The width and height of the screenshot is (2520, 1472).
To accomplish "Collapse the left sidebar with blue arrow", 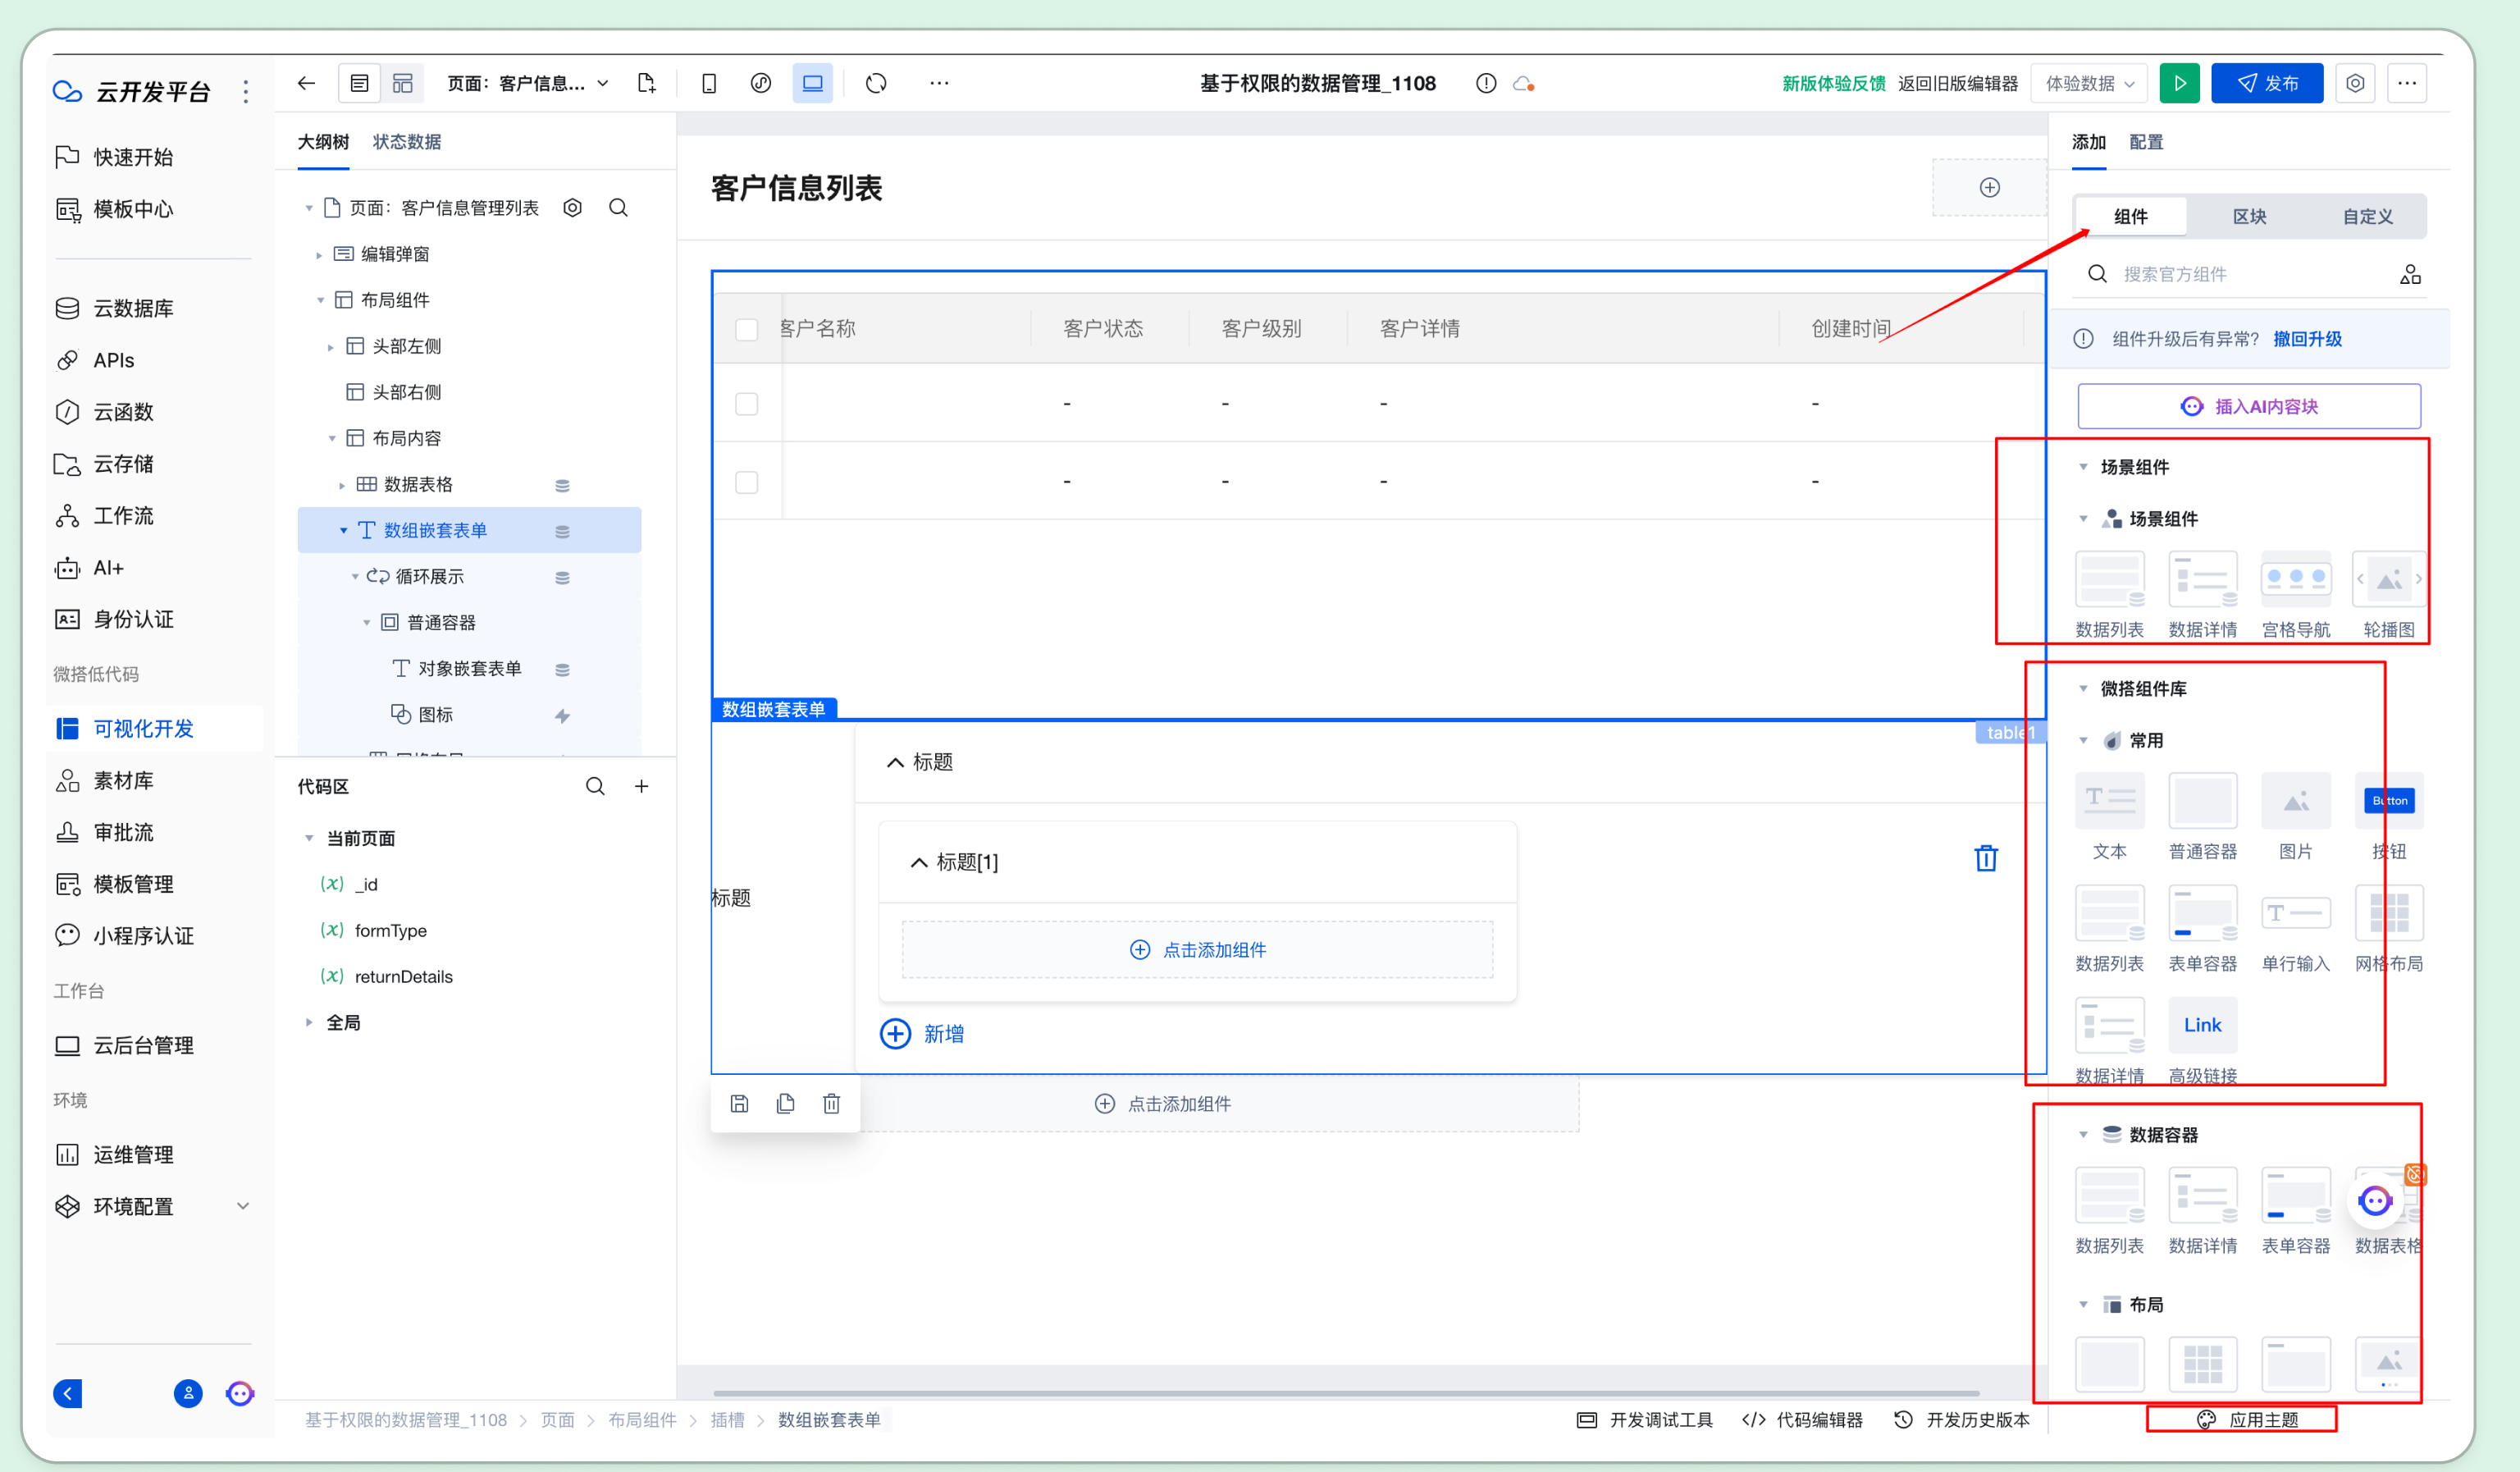I will [68, 1393].
